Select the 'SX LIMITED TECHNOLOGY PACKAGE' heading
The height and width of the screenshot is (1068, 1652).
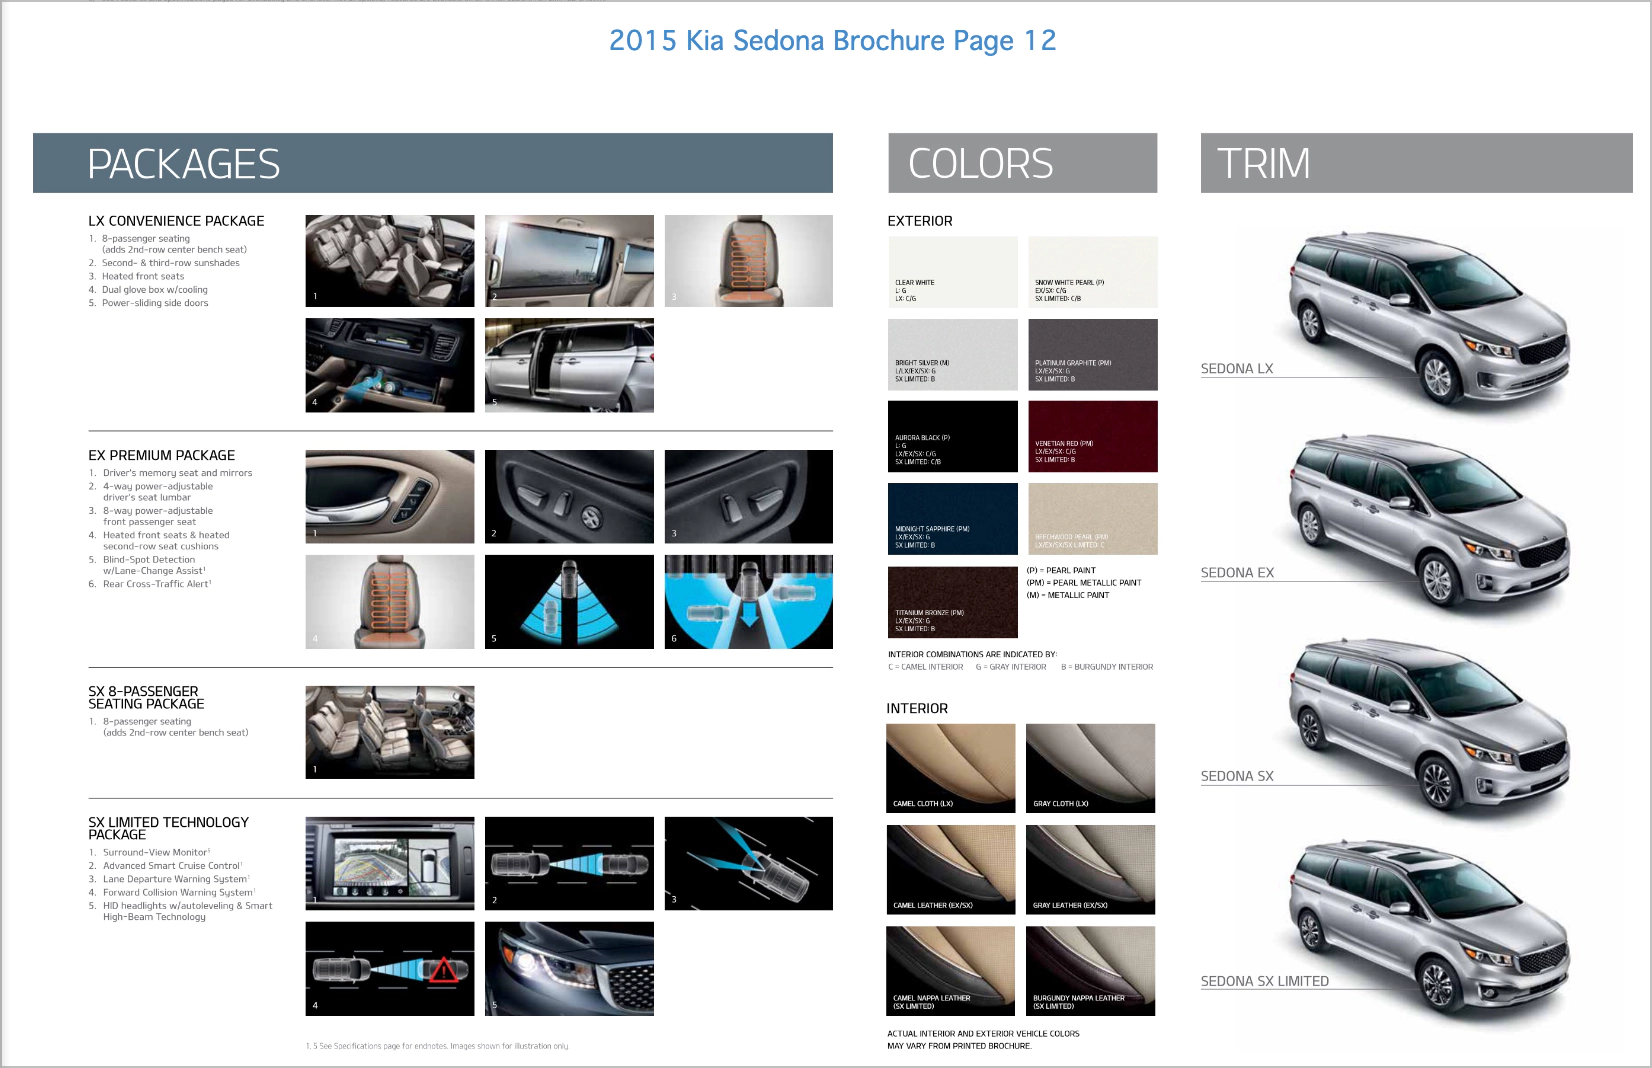point(168,828)
